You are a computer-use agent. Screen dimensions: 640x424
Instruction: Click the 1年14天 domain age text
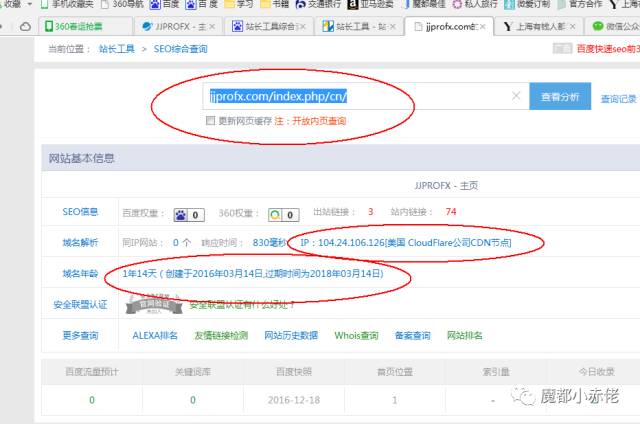pos(253,273)
